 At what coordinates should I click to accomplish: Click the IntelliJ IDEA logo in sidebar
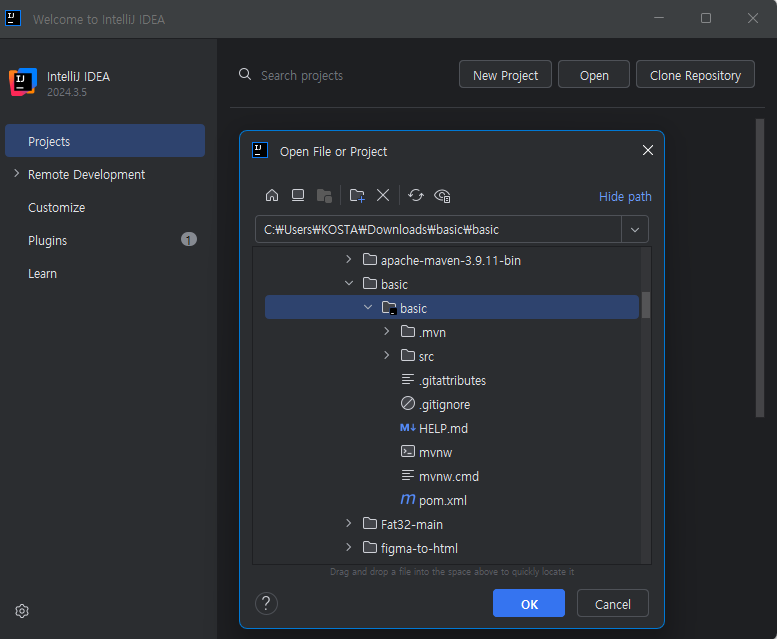pos(23,82)
